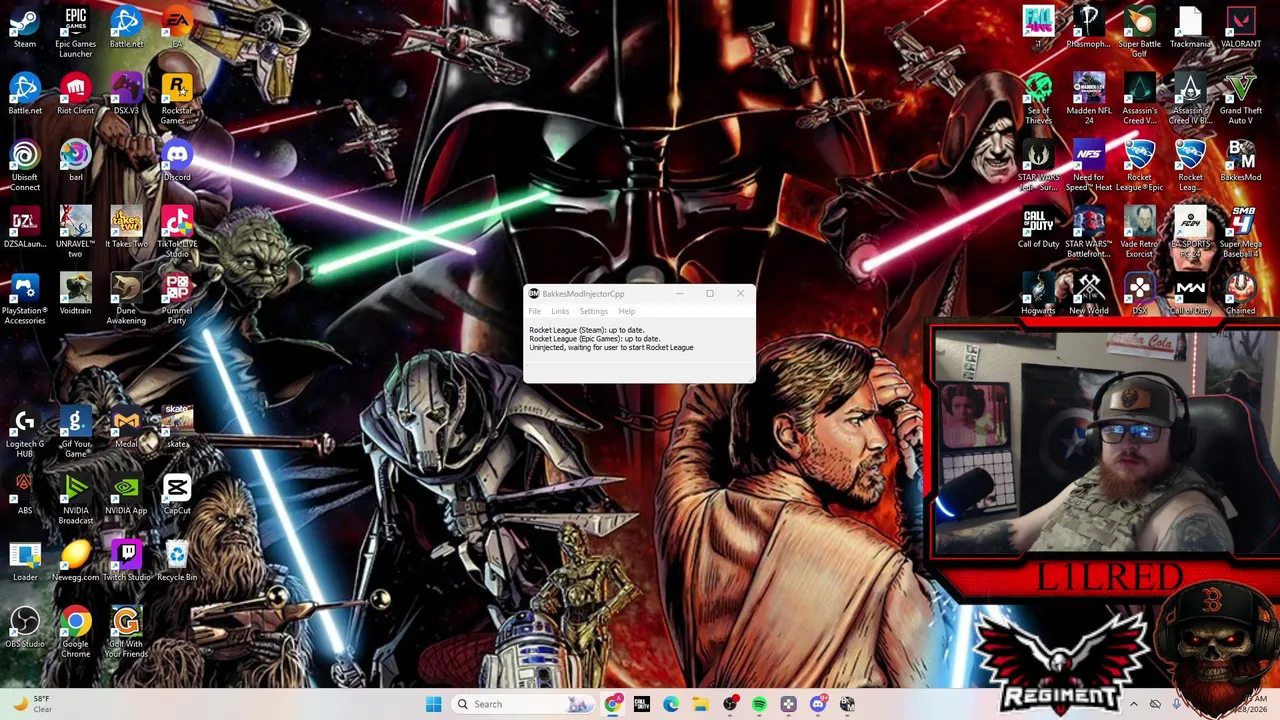Screen dimensions: 1280x720
Task: Select the Chained desktop icon
Action: tap(1241, 294)
